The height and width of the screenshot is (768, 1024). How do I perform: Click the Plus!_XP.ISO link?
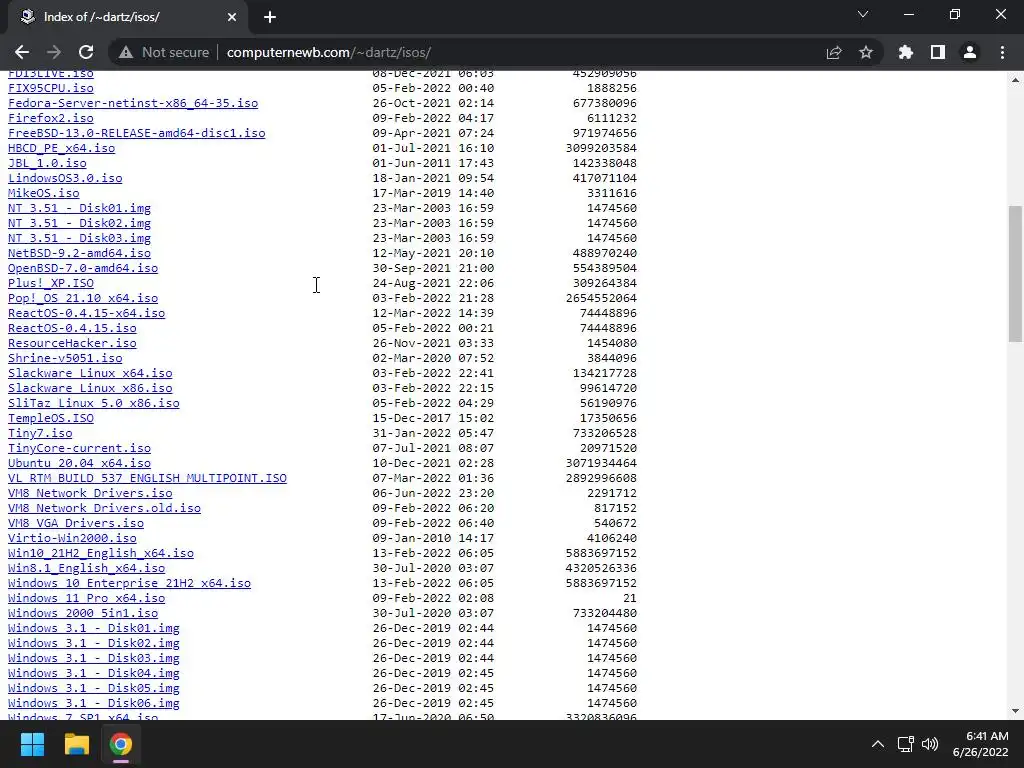click(x=51, y=283)
